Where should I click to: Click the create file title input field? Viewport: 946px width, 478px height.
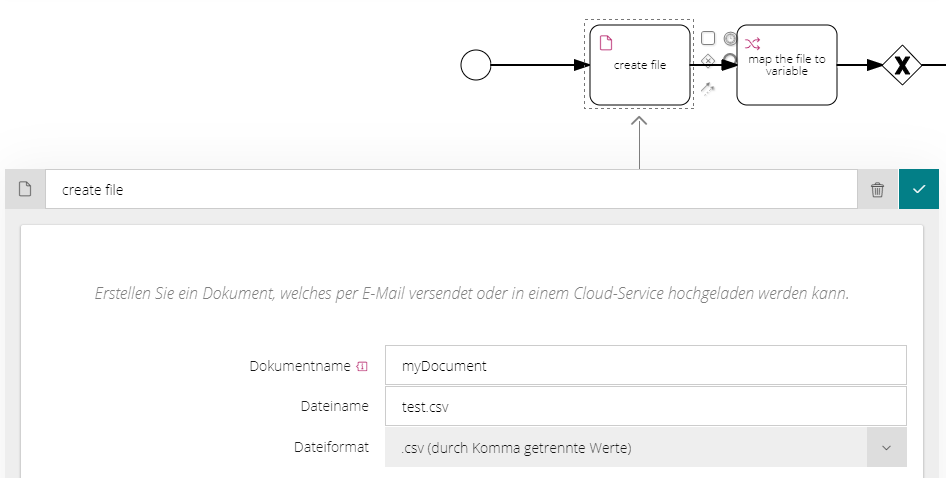point(451,190)
